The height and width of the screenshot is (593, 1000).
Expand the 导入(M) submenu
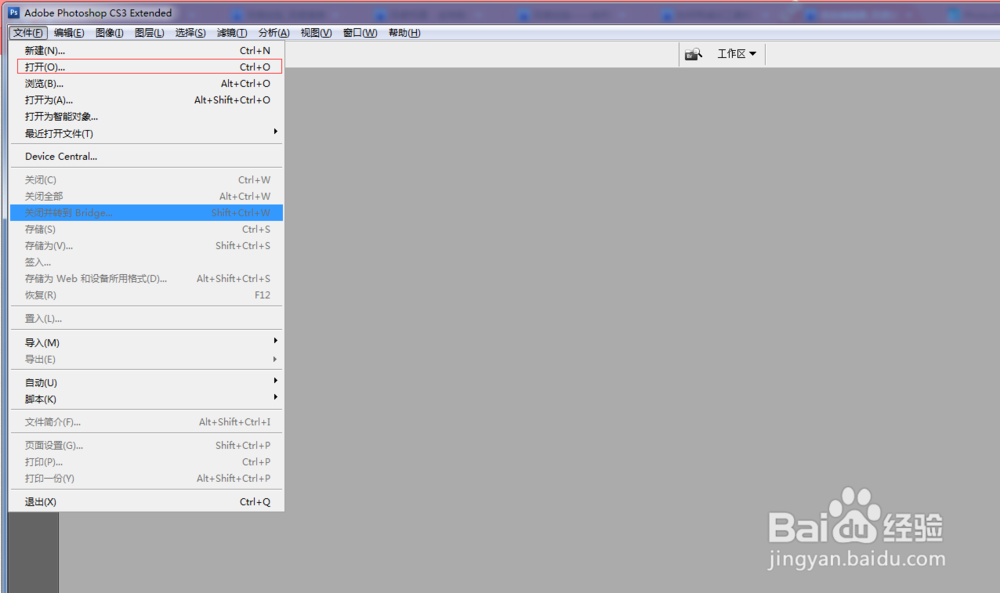point(147,342)
